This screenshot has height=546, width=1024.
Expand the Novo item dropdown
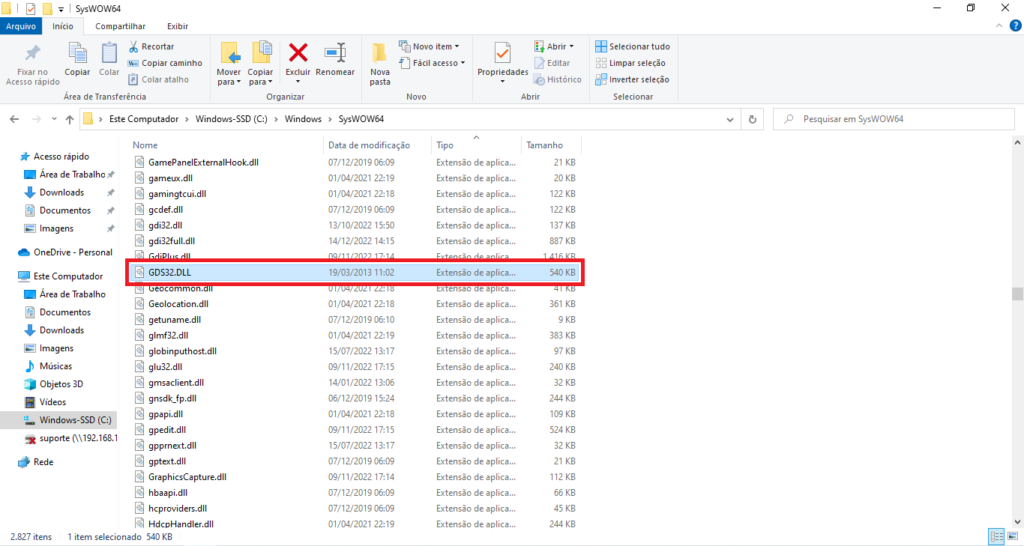click(x=429, y=47)
